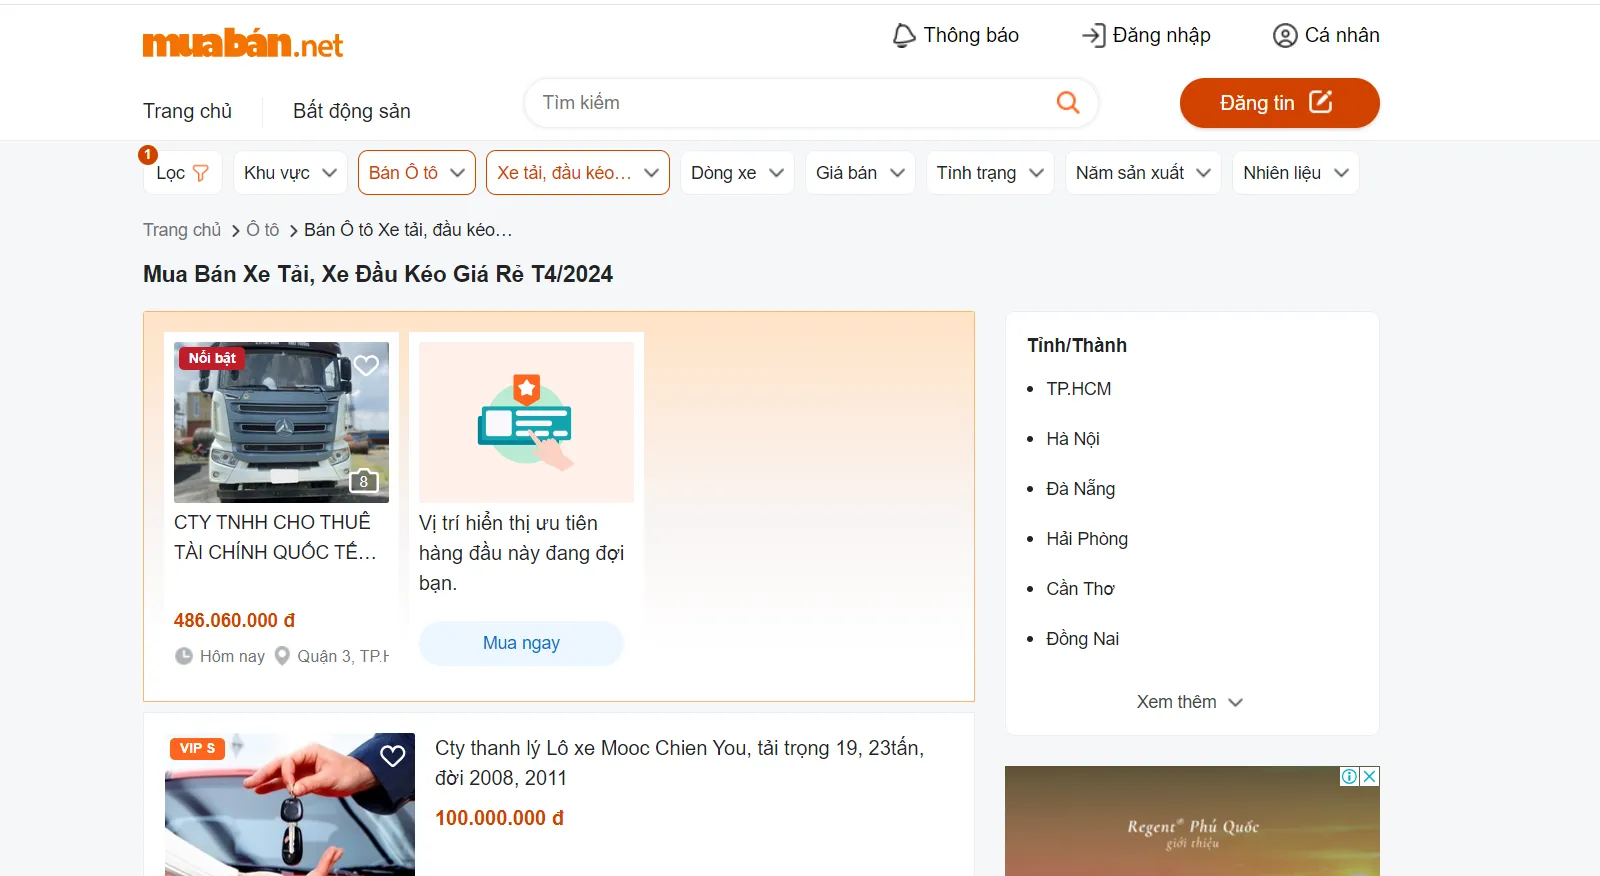Open the Xe tải, đầu kéo dropdown
The height and width of the screenshot is (876, 1600).
pyautogui.click(x=578, y=173)
